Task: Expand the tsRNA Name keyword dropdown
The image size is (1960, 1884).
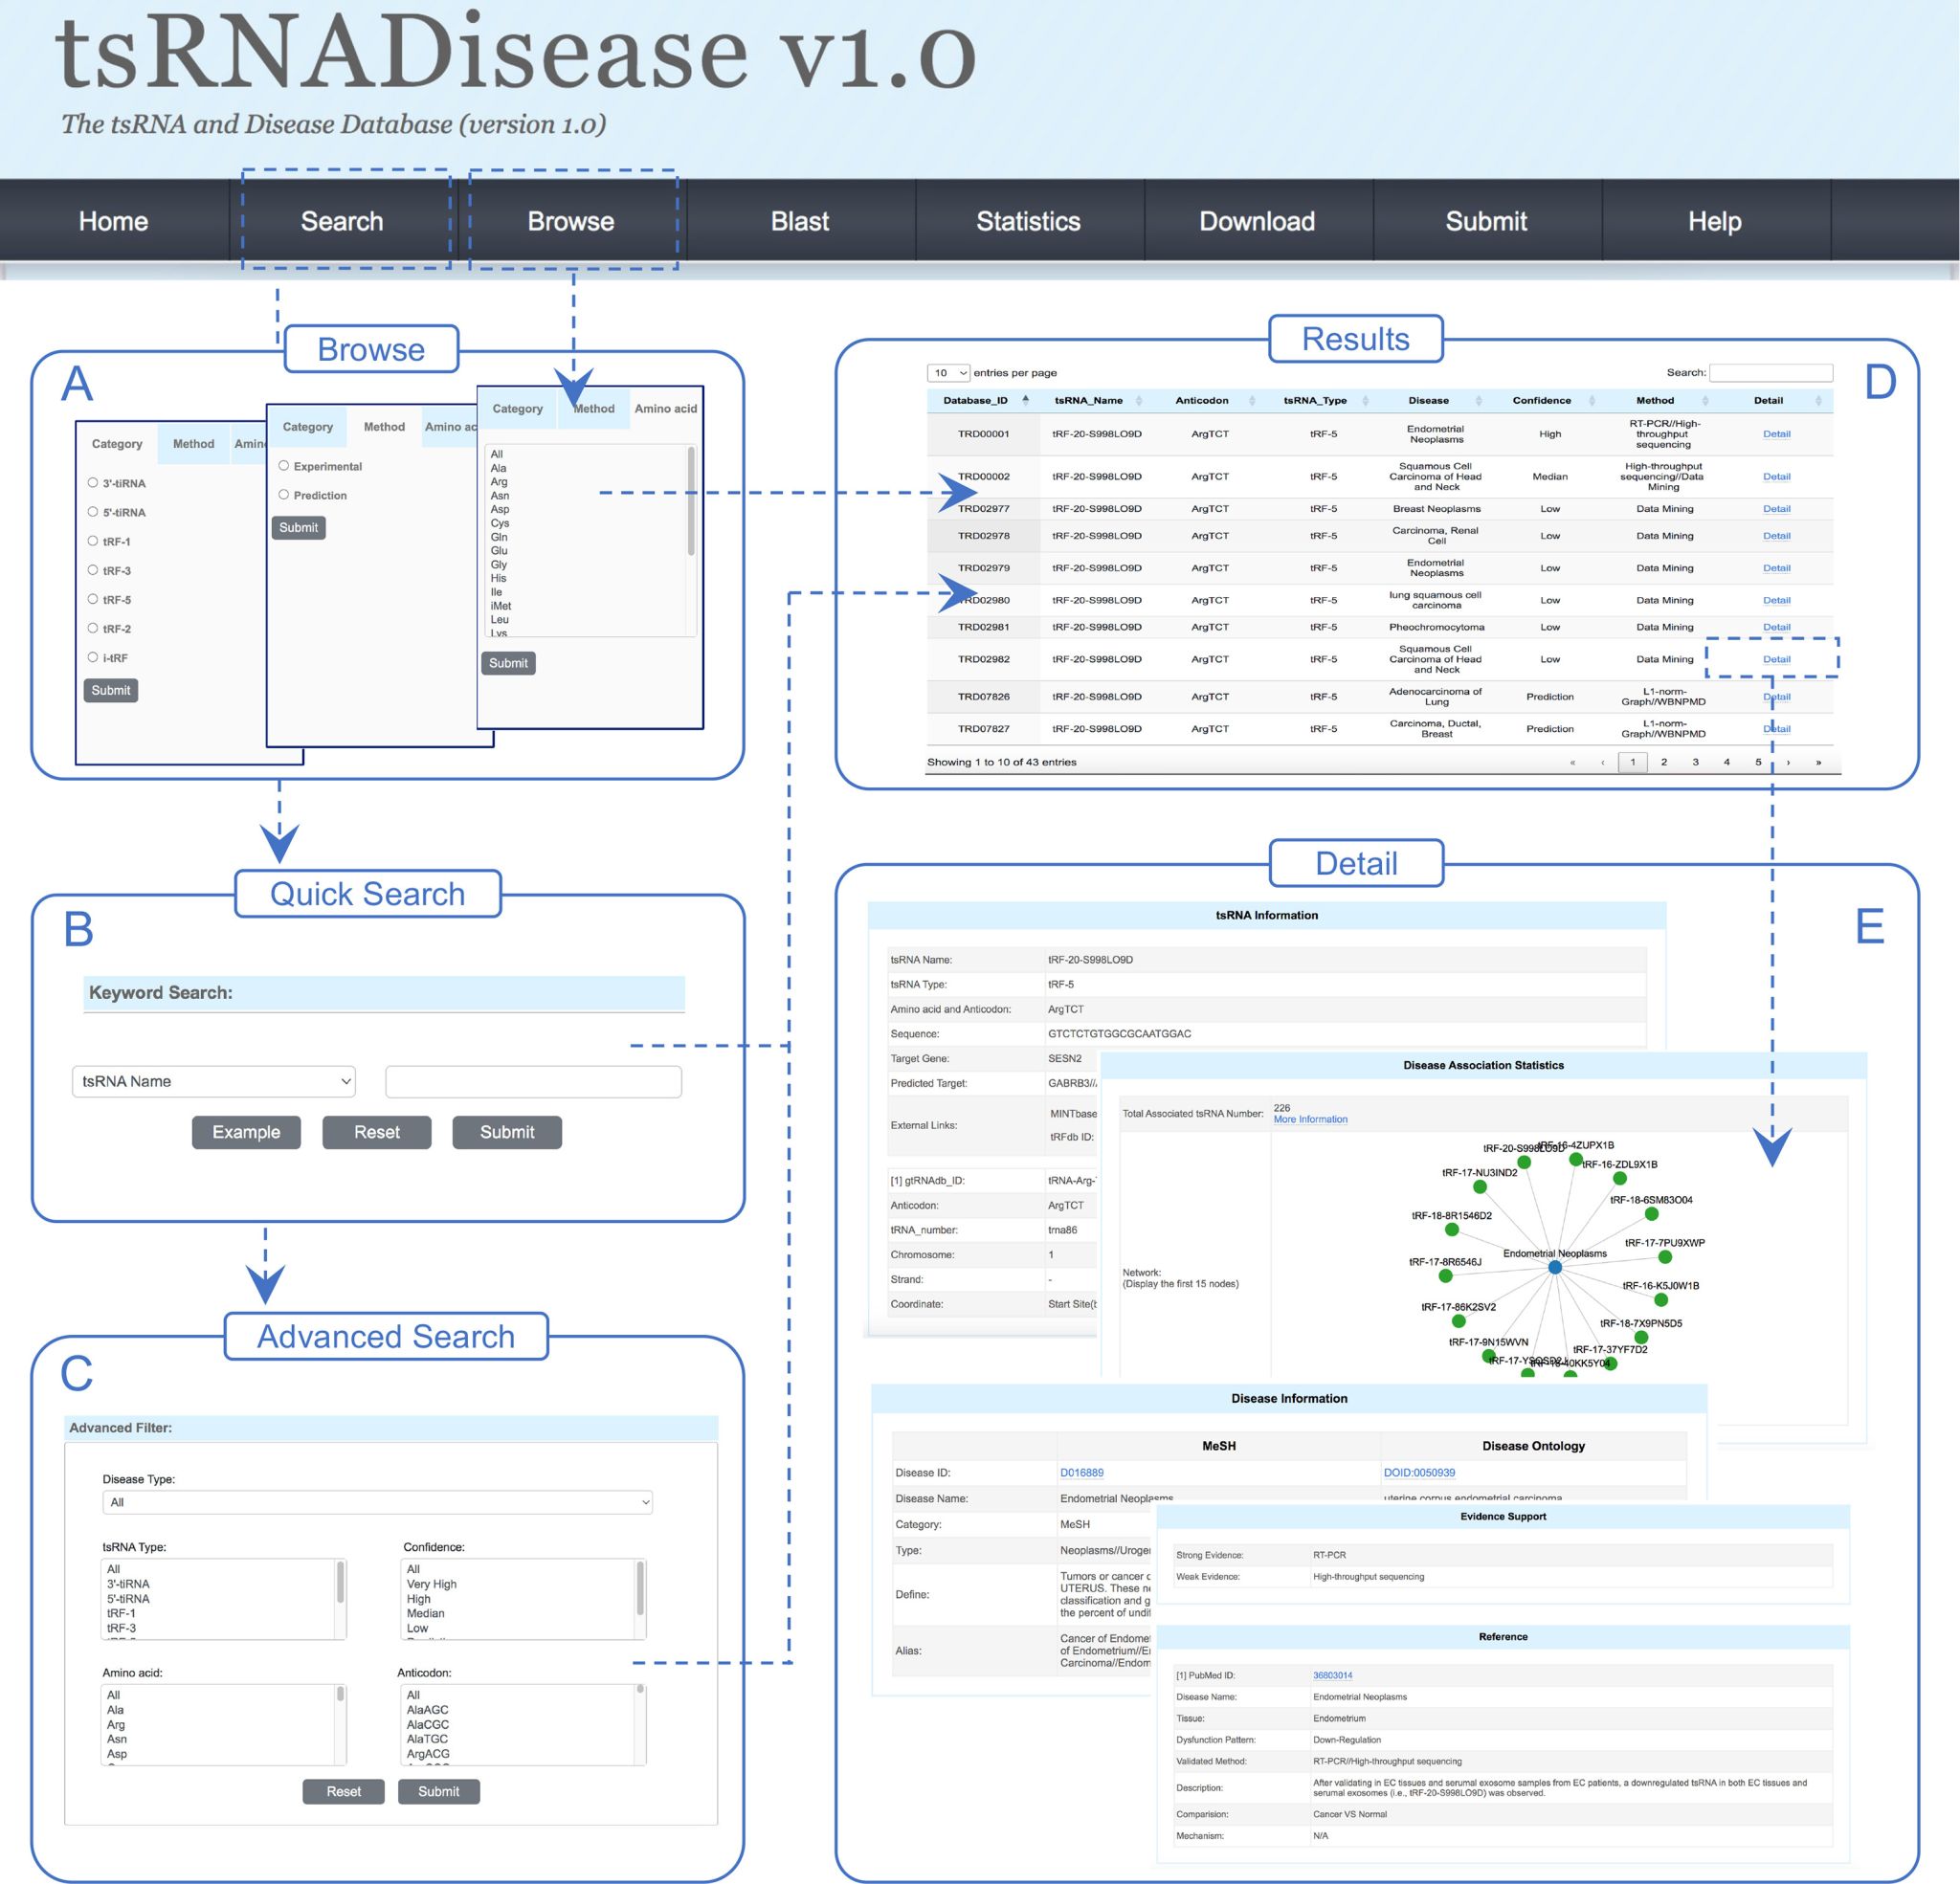Action: pyautogui.click(x=214, y=1081)
